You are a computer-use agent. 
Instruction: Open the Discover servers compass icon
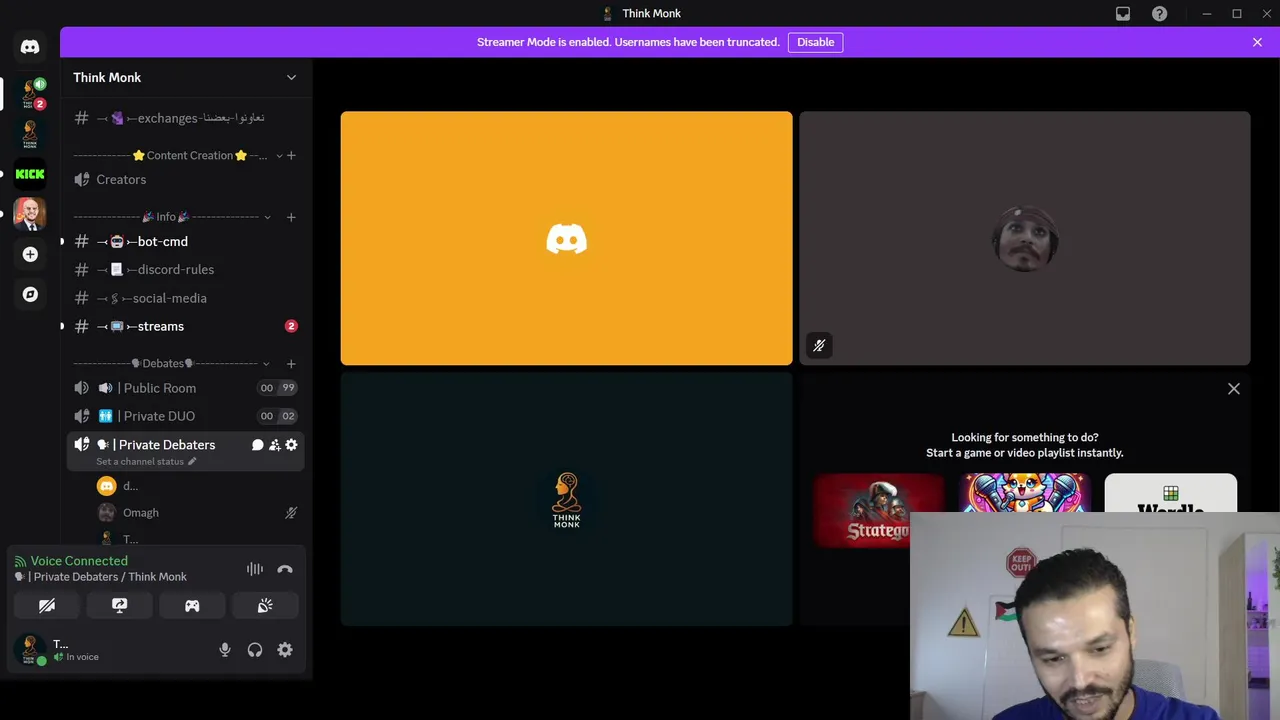30,294
